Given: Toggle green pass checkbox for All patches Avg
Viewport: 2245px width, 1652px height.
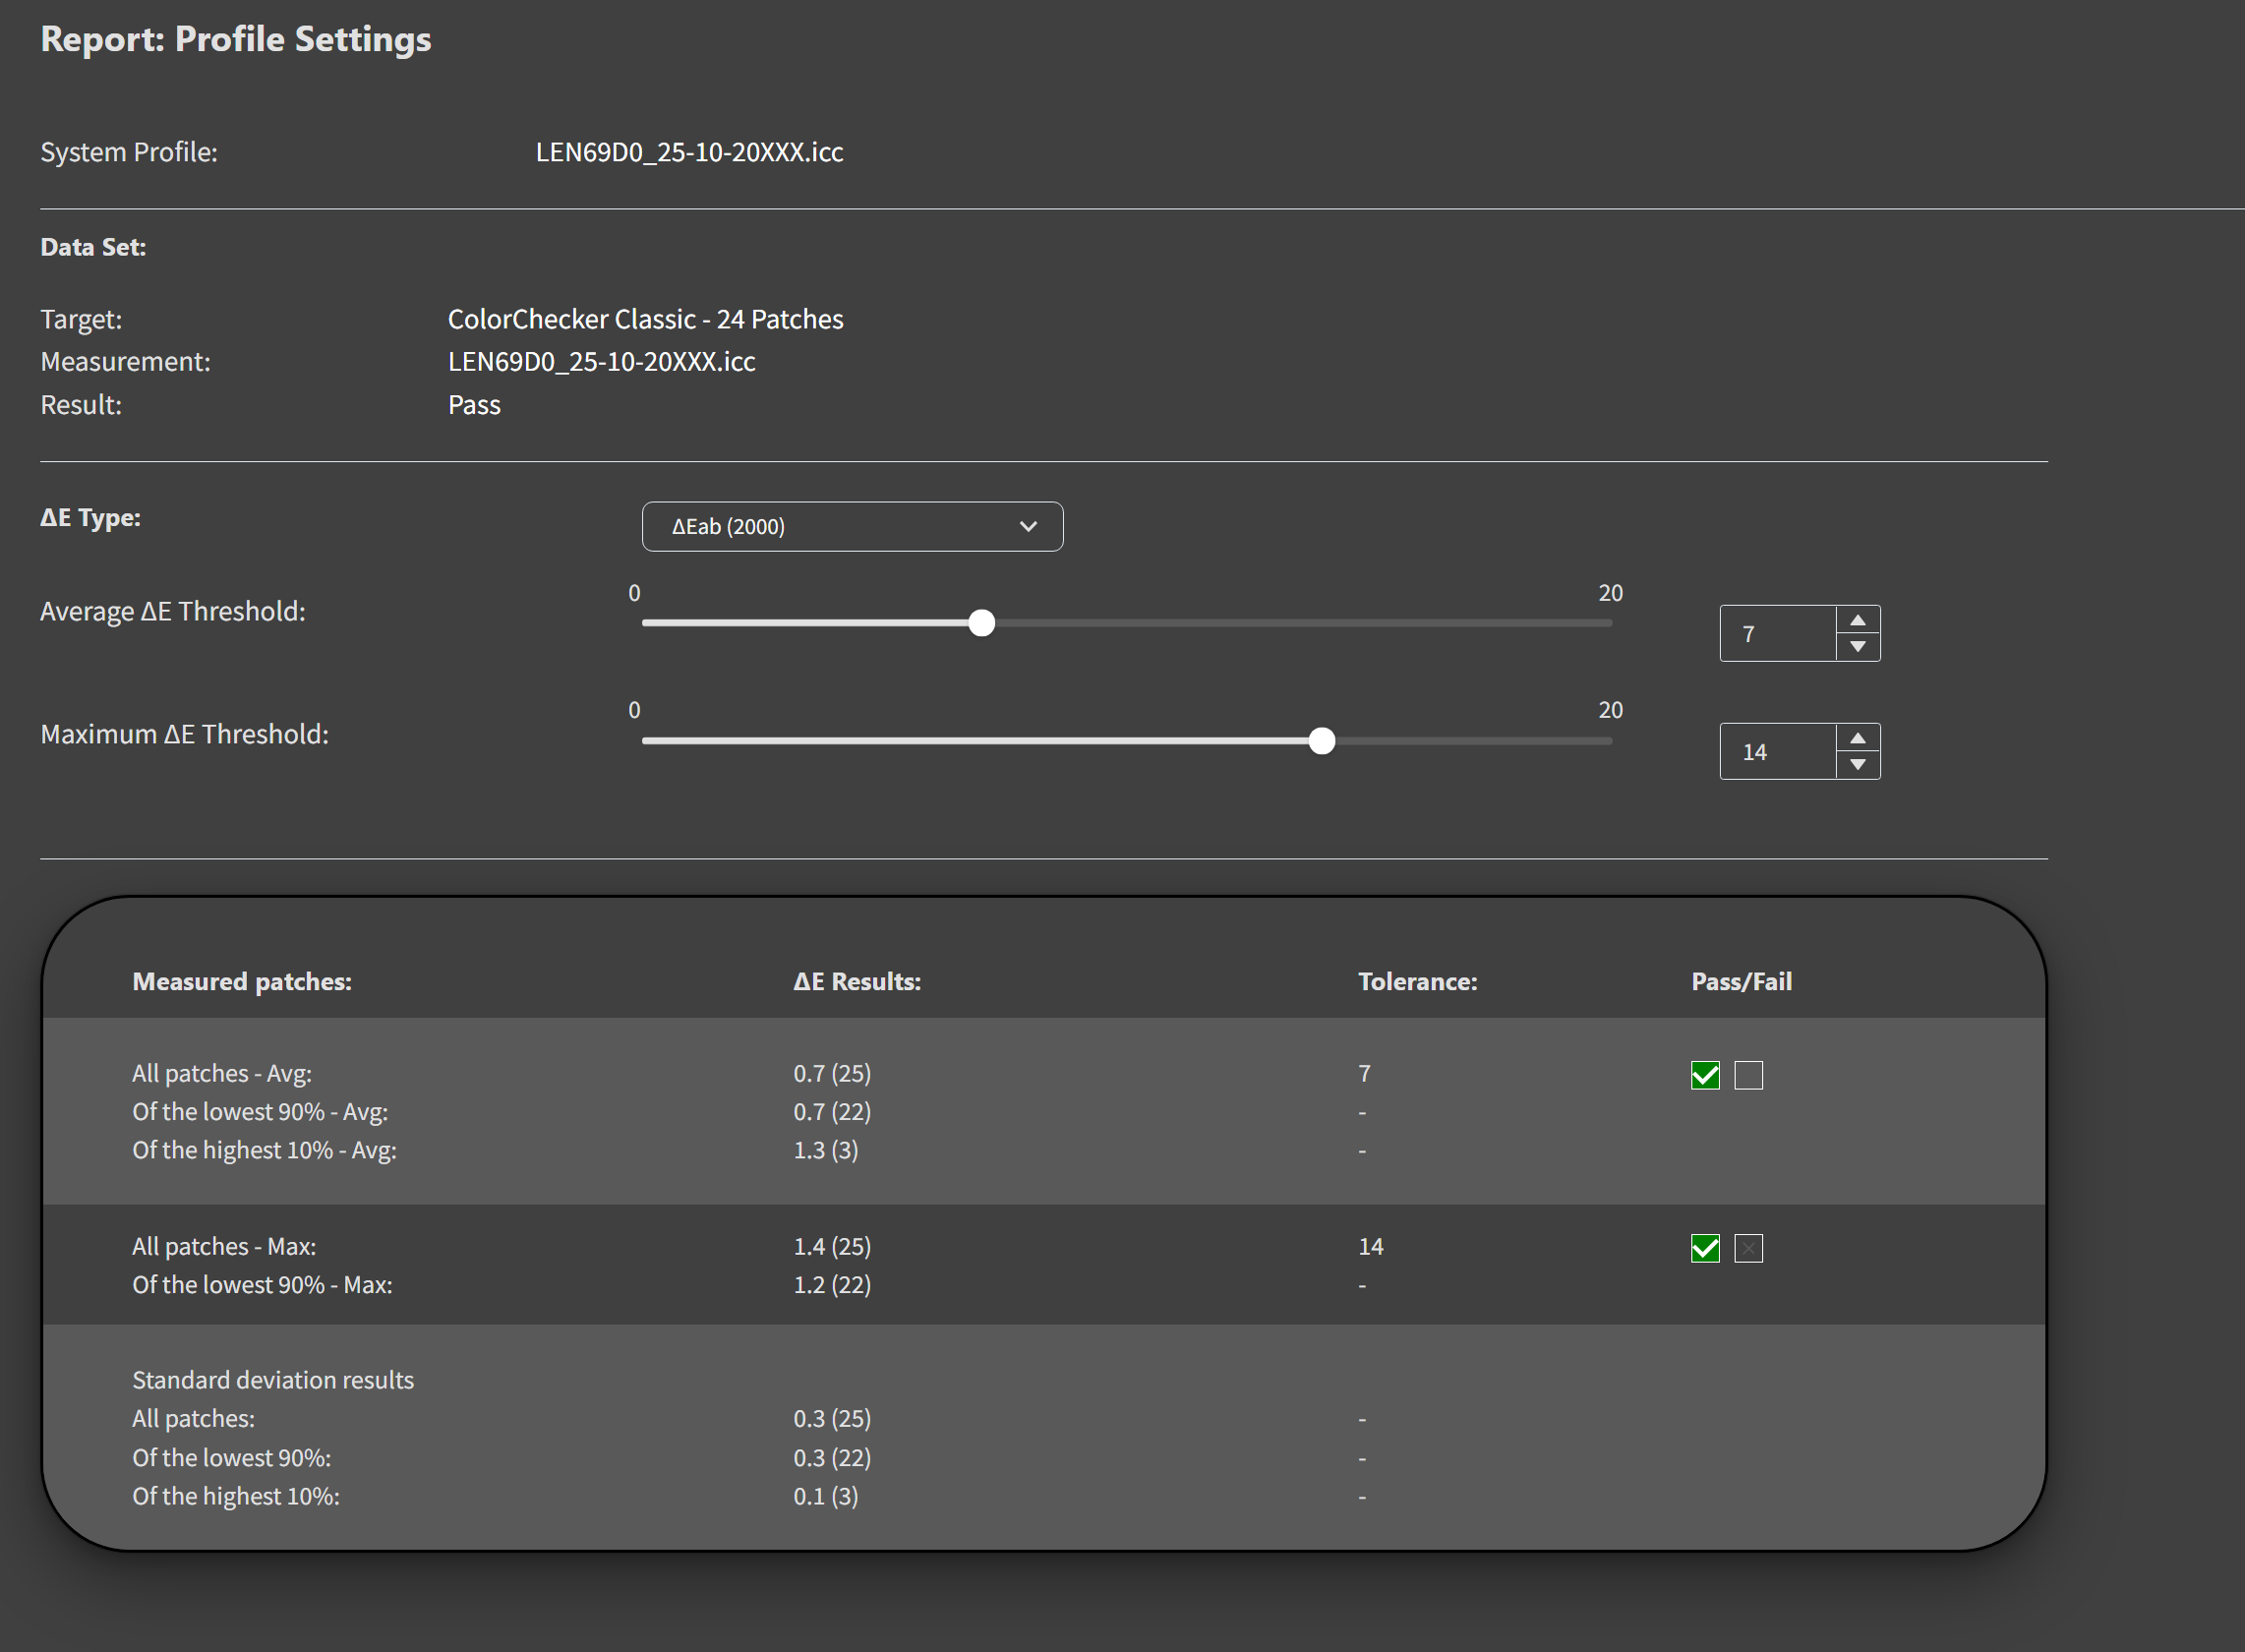Looking at the screenshot, I should [x=1705, y=1075].
